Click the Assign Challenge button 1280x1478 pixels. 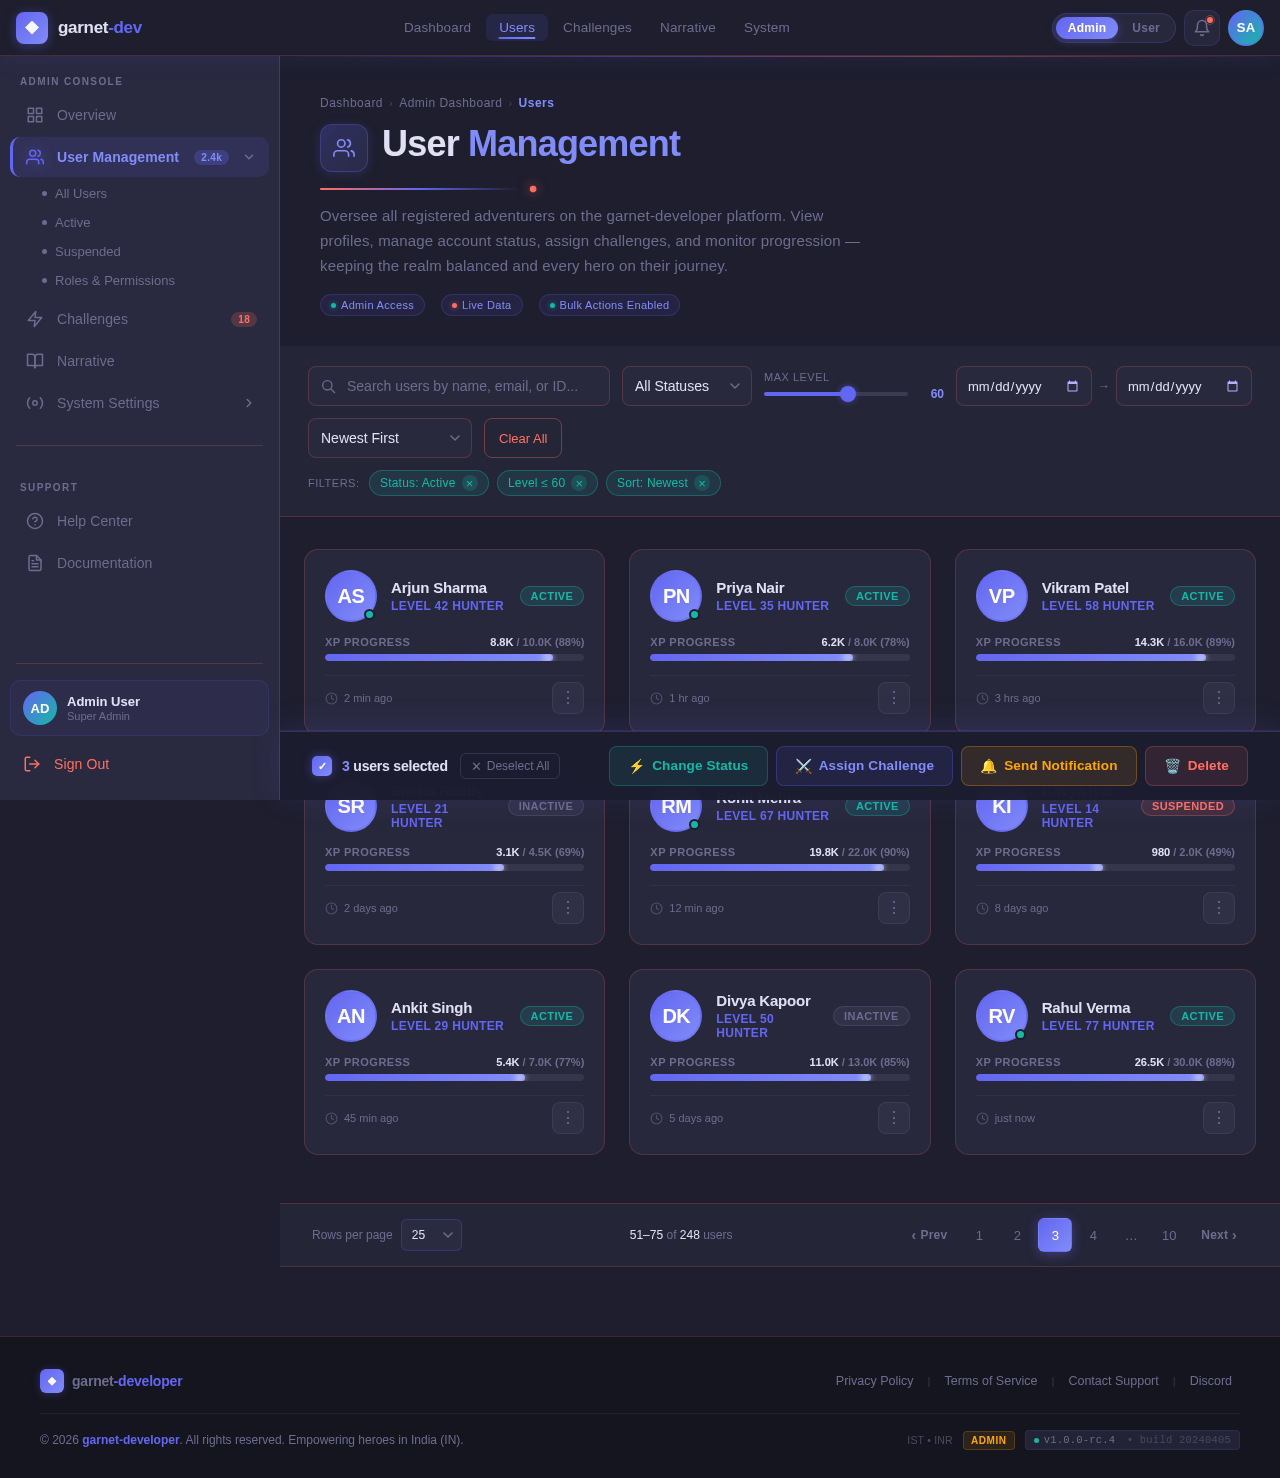click(864, 766)
